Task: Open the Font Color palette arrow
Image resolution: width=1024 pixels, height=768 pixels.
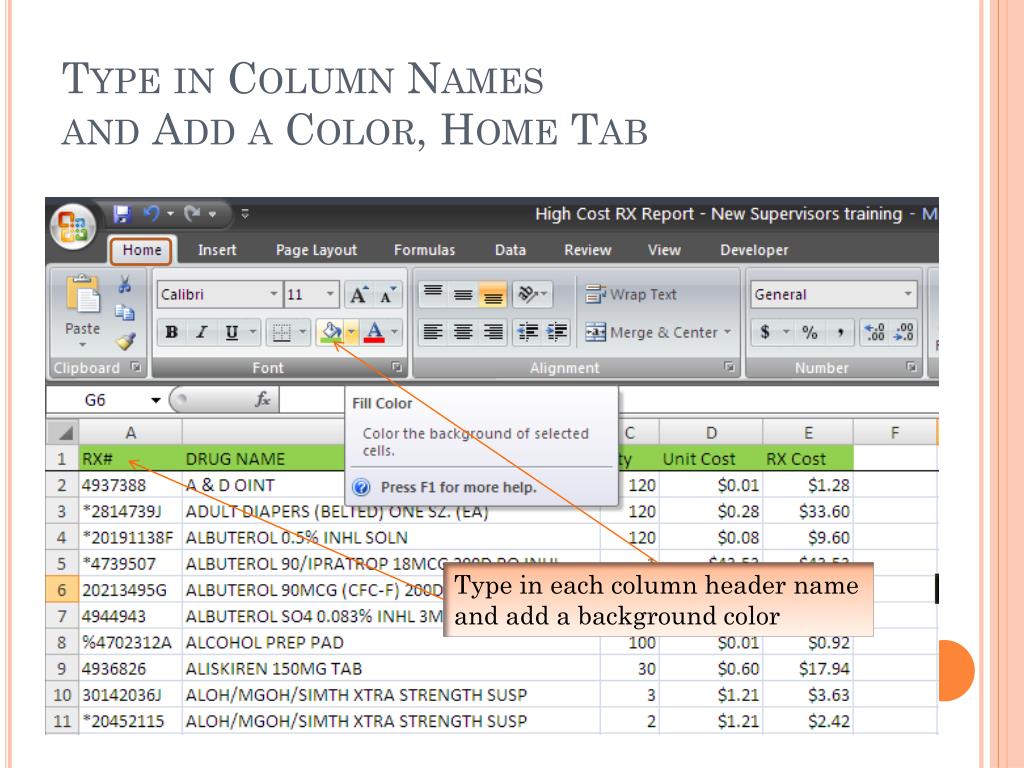Action: point(394,332)
